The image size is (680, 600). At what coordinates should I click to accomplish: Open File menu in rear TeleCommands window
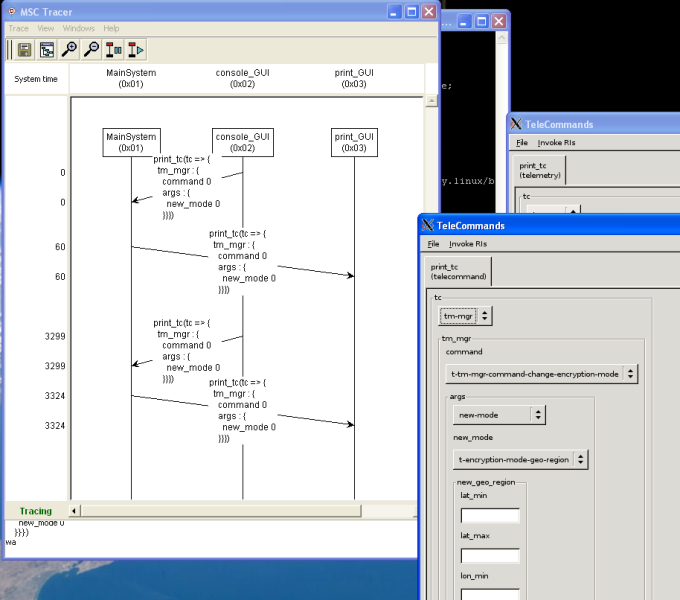click(x=522, y=143)
